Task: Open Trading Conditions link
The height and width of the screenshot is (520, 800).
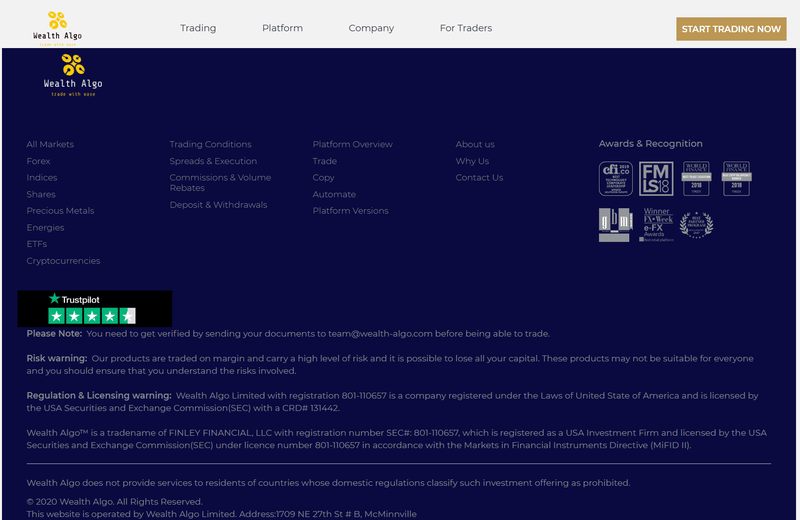Action: (x=210, y=144)
